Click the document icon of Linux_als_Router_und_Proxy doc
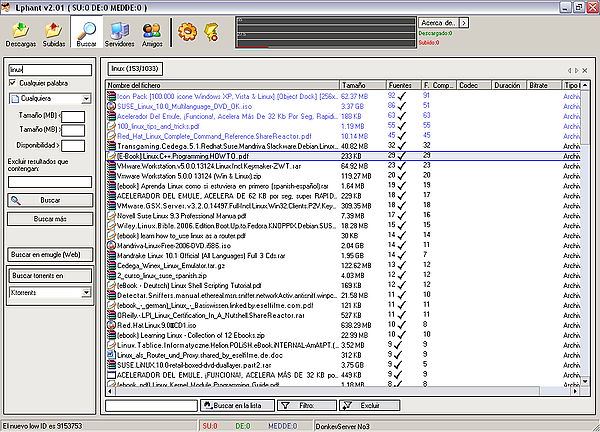The width and height of the screenshot is (600, 432). (111, 355)
